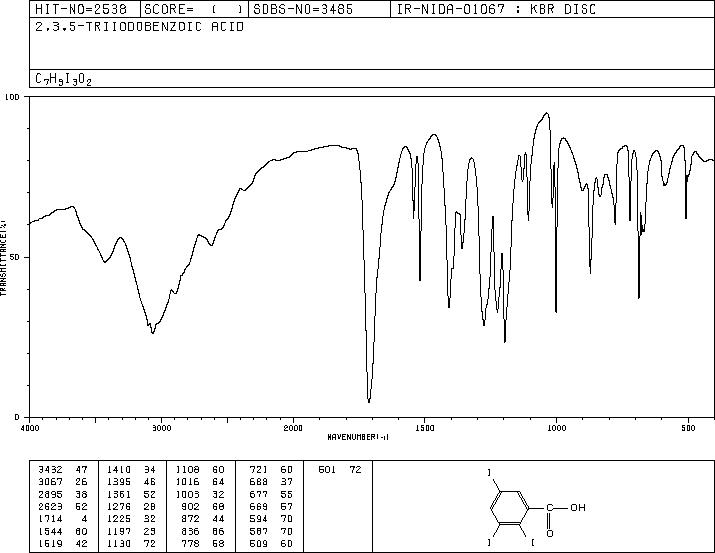Click the 594 peak entry

271,519
